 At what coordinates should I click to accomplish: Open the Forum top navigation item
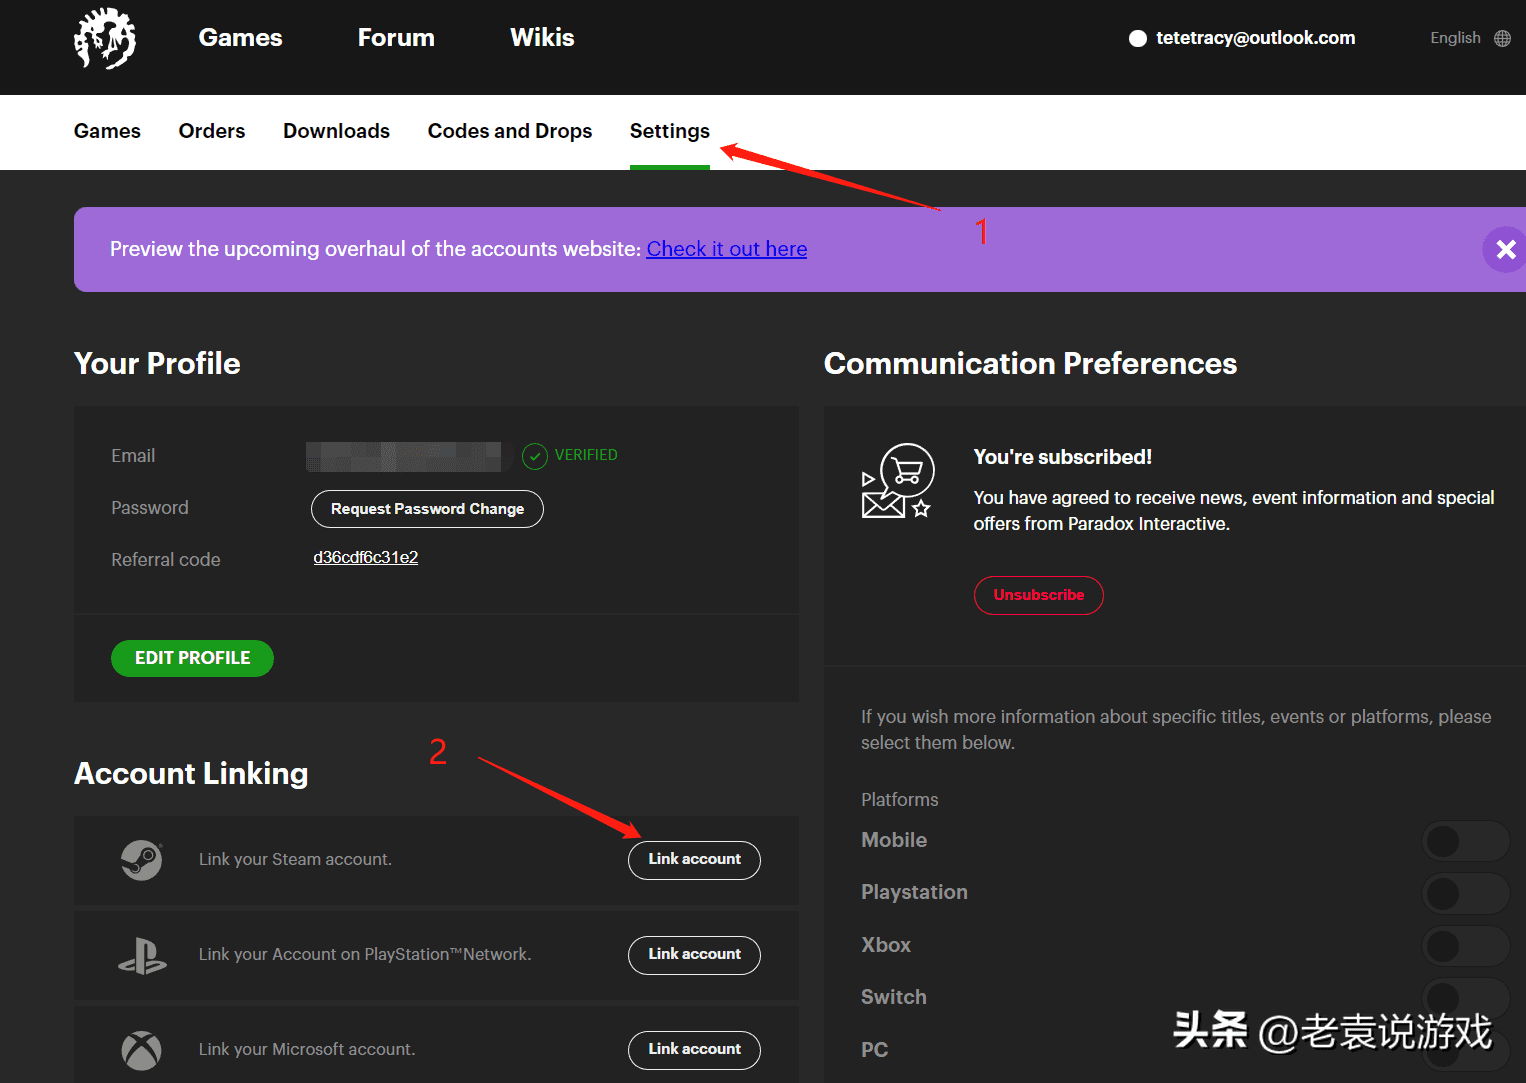396,38
